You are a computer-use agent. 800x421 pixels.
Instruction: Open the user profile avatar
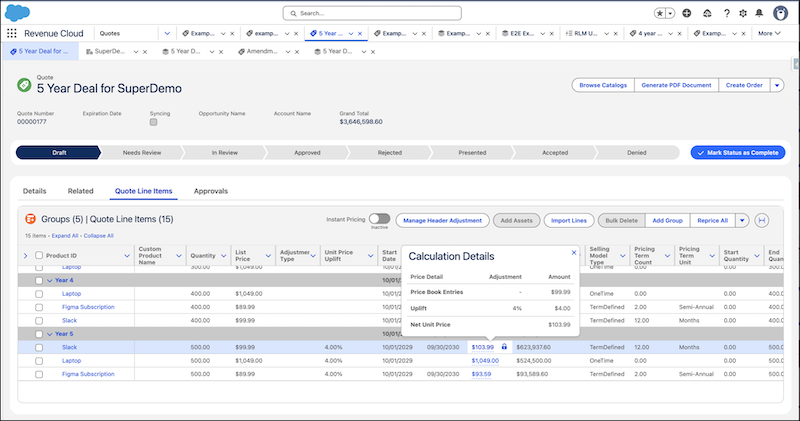click(780, 13)
